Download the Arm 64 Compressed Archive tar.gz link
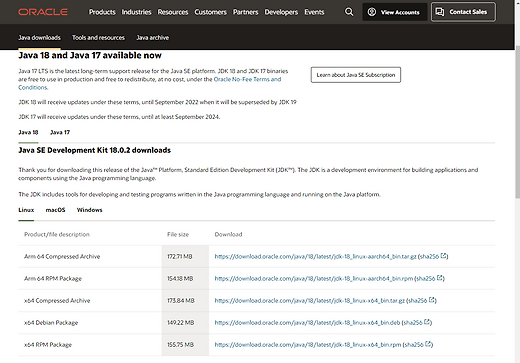 coord(315,256)
